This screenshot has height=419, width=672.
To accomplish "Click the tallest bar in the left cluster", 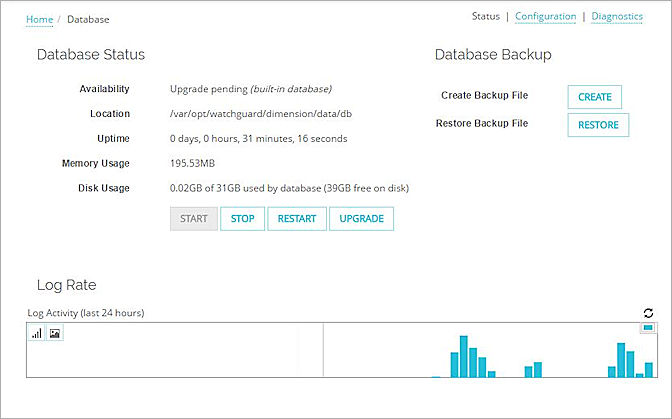I will point(463,357).
